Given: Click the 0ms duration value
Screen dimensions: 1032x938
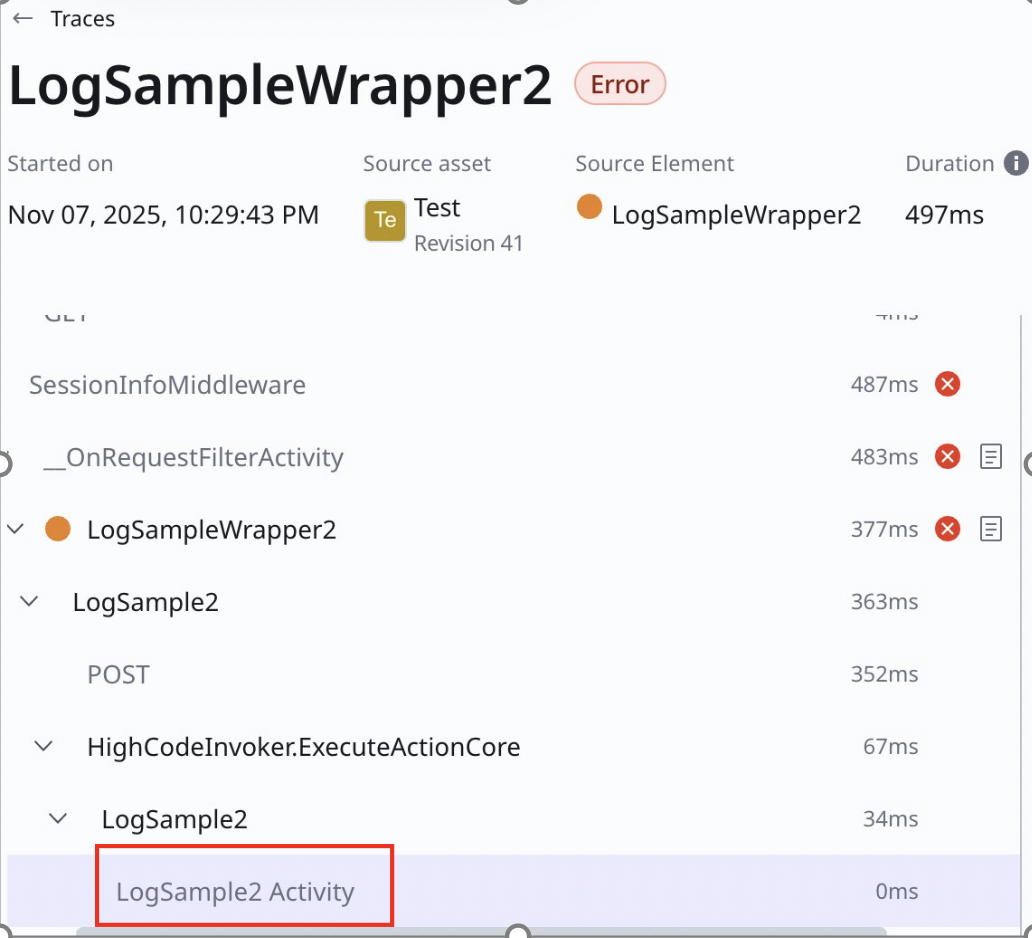Looking at the screenshot, I should point(896,891).
